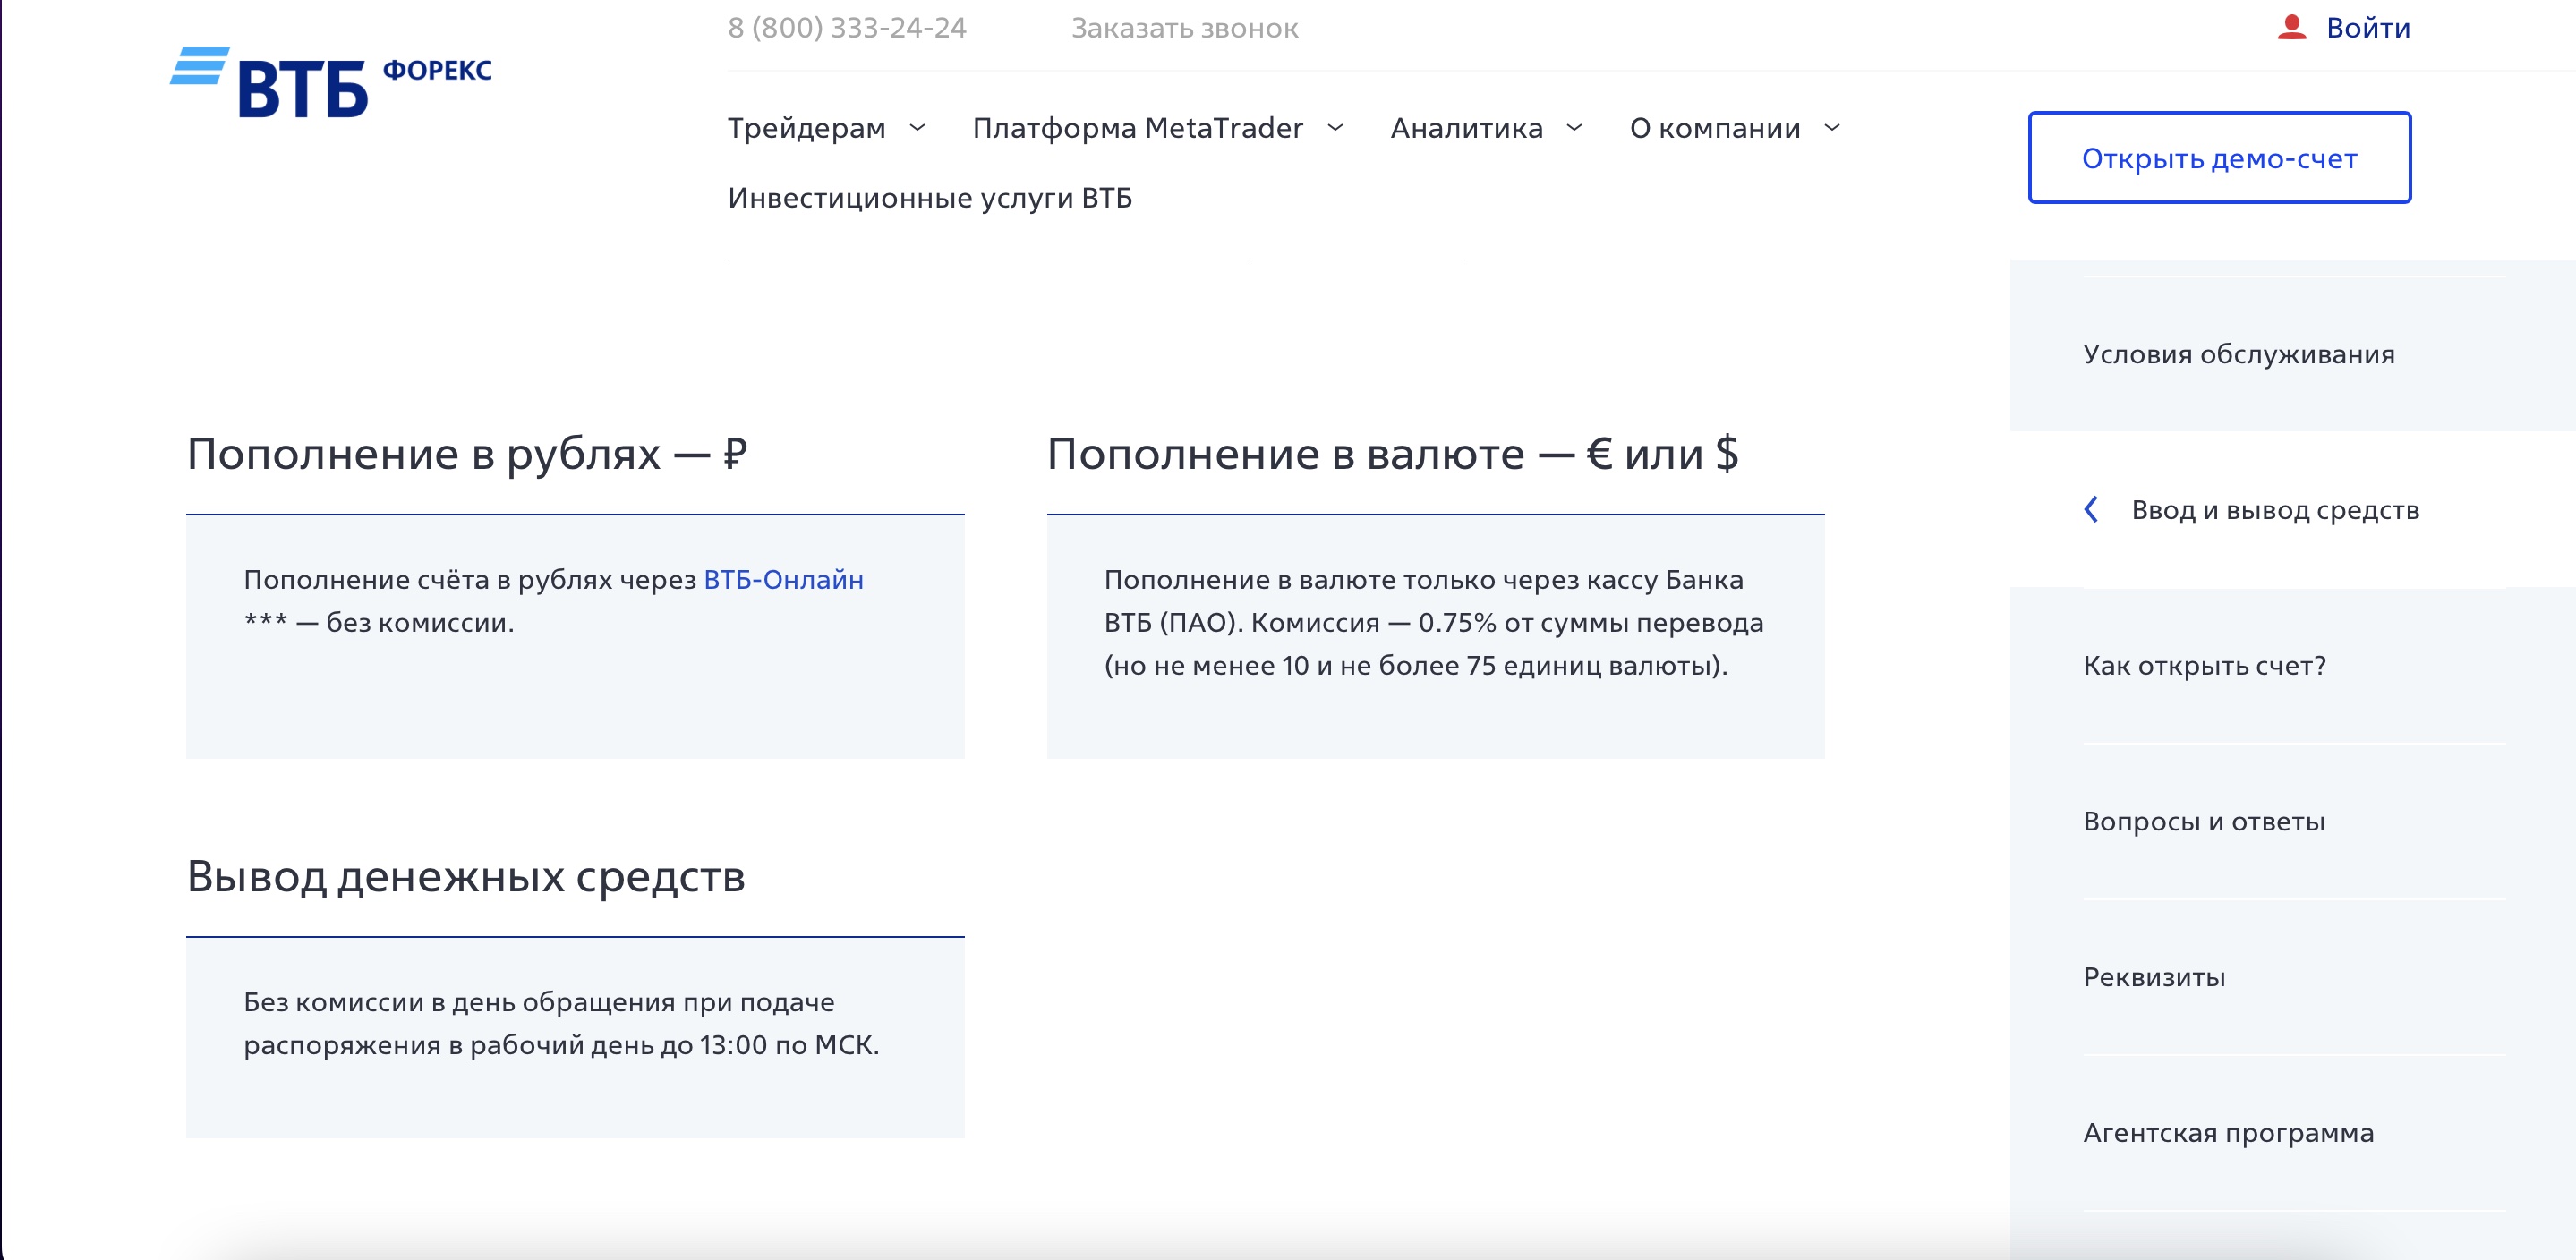Click the phone number 8 (800) 333-24-24

(x=847, y=28)
